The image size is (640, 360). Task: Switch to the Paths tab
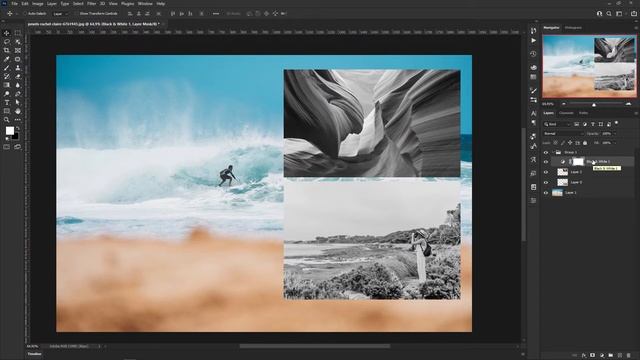pyautogui.click(x=583, y=113)
